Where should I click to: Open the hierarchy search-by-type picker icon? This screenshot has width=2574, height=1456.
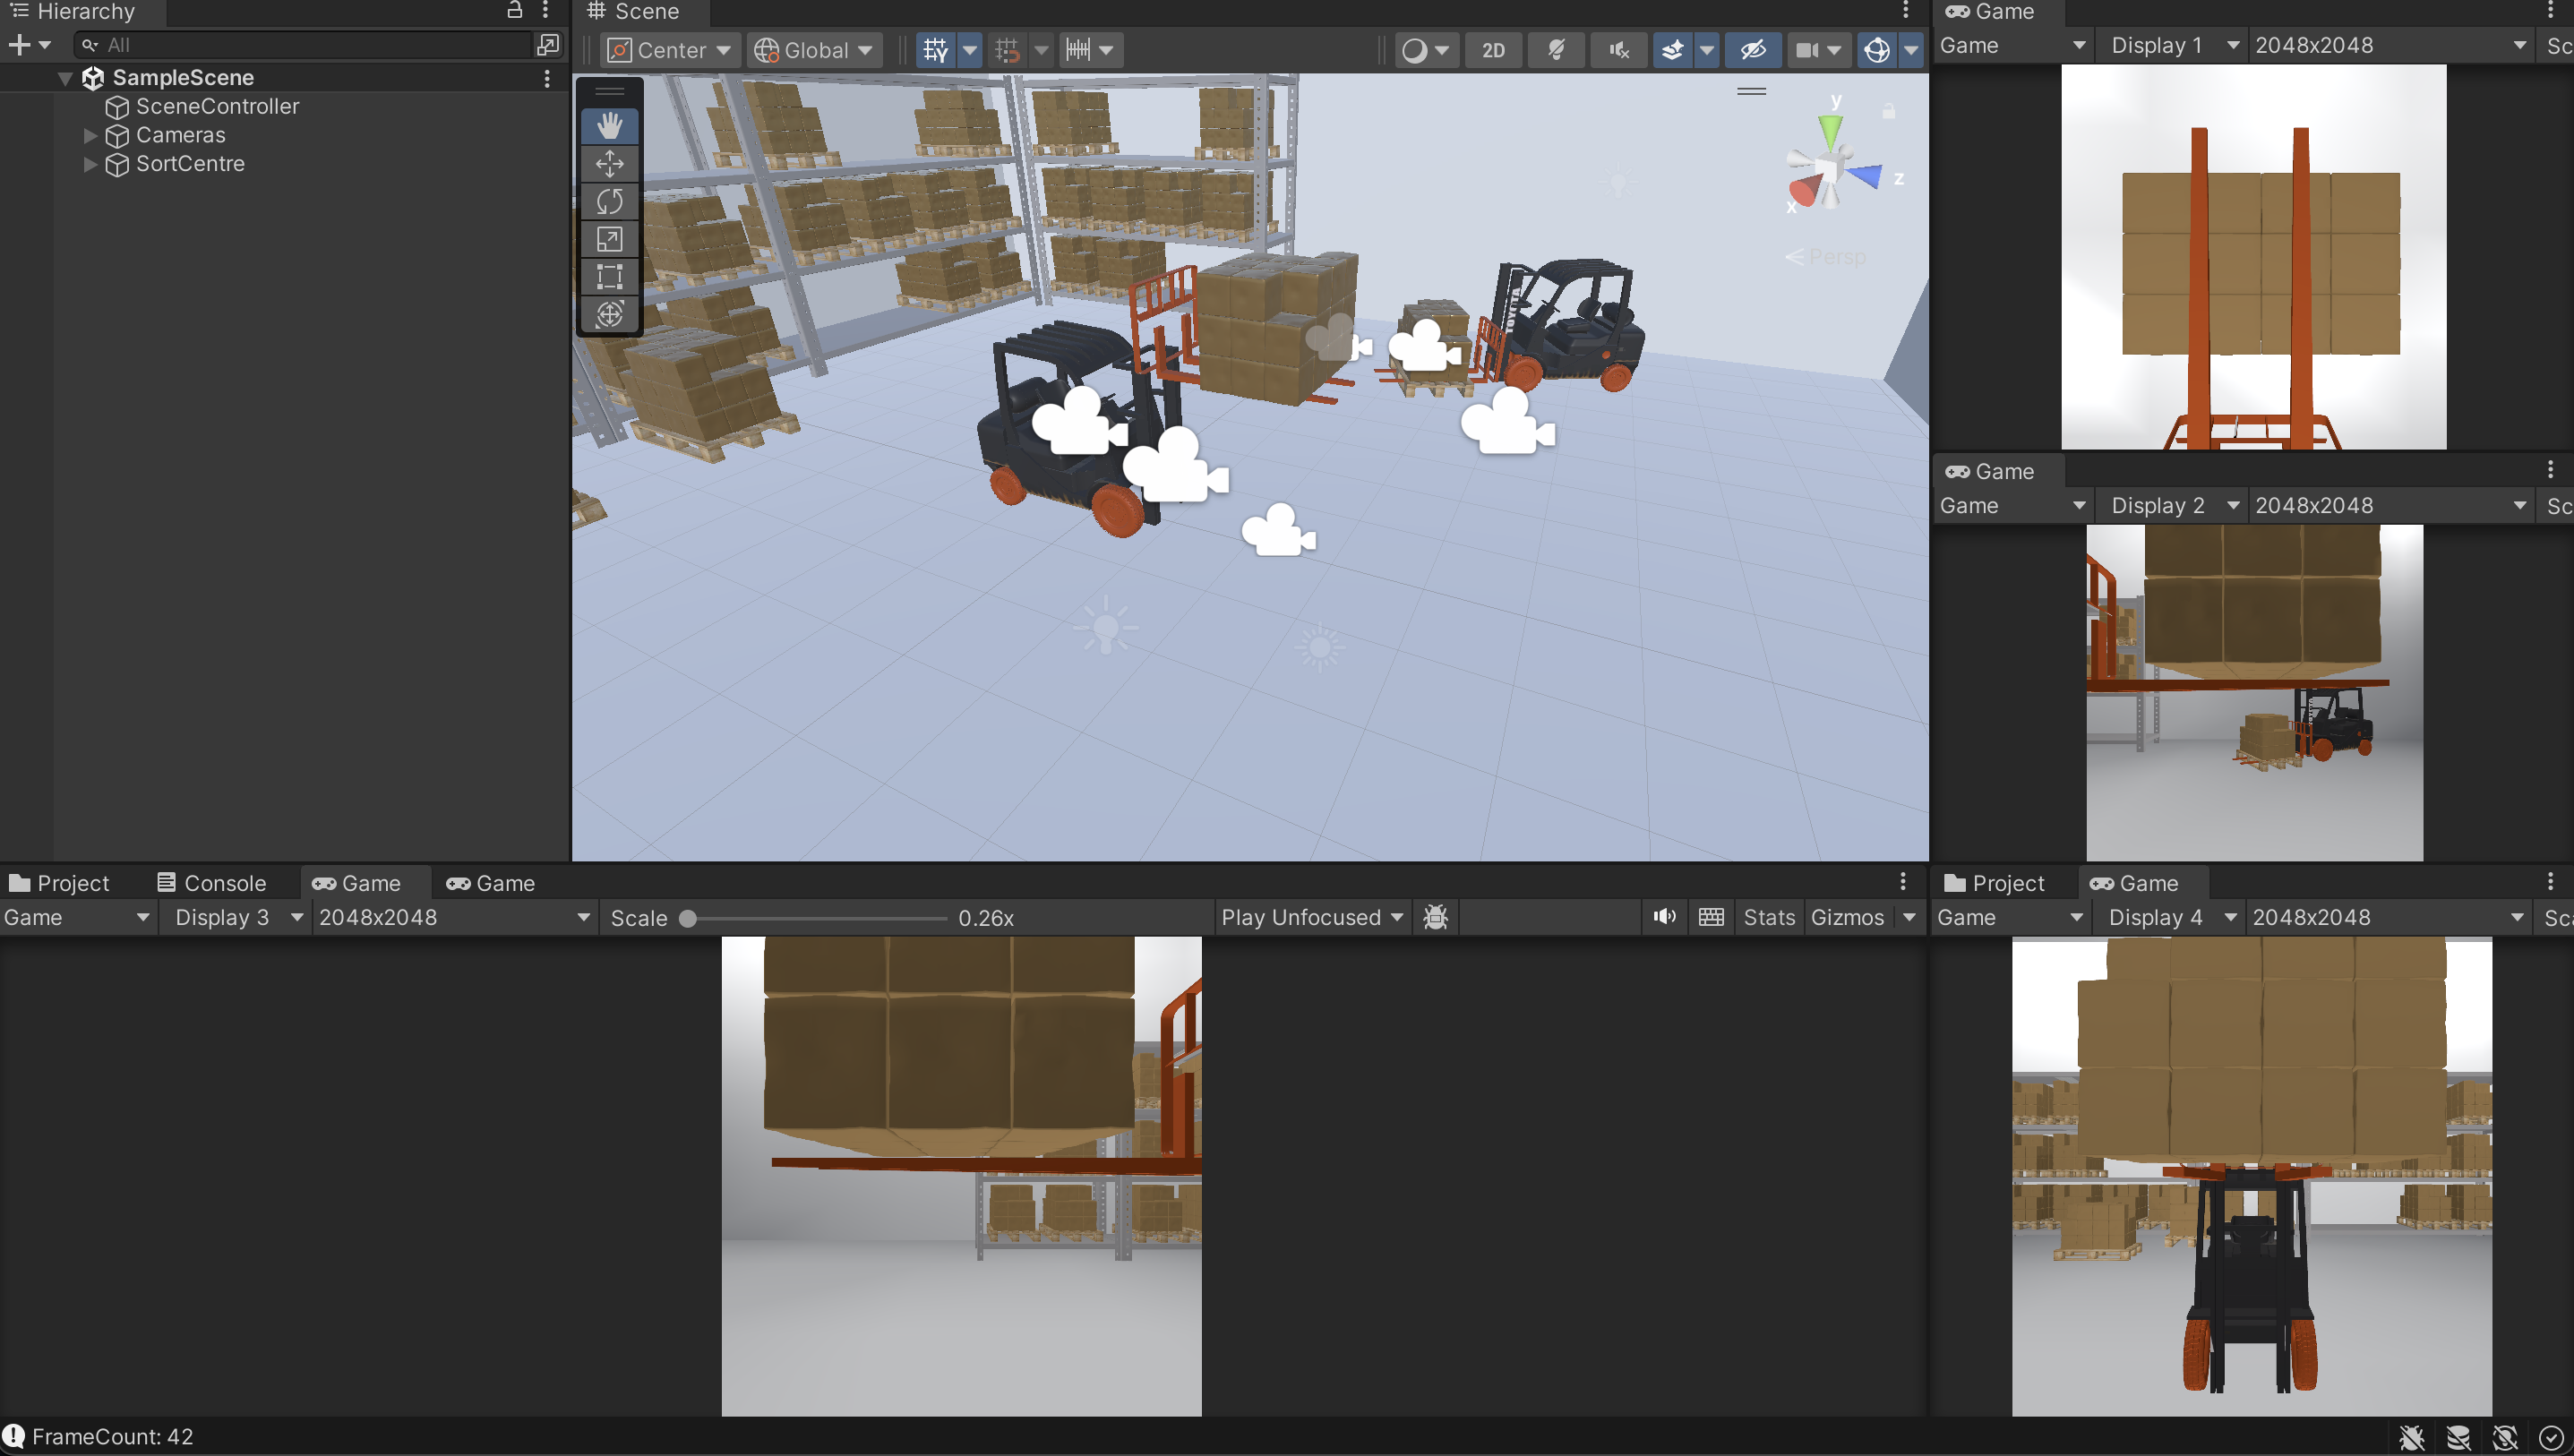pyautogui.click(x=547, y=45)
